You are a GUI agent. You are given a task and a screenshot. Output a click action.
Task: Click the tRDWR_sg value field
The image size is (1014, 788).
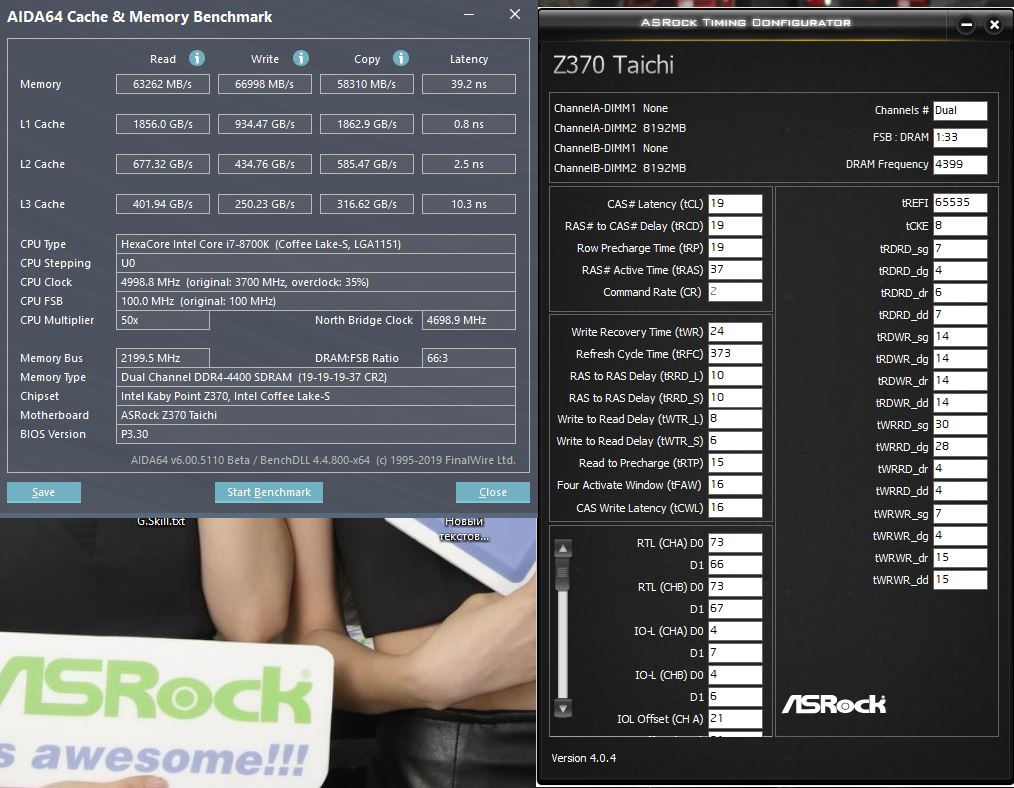tap(960, 337)
